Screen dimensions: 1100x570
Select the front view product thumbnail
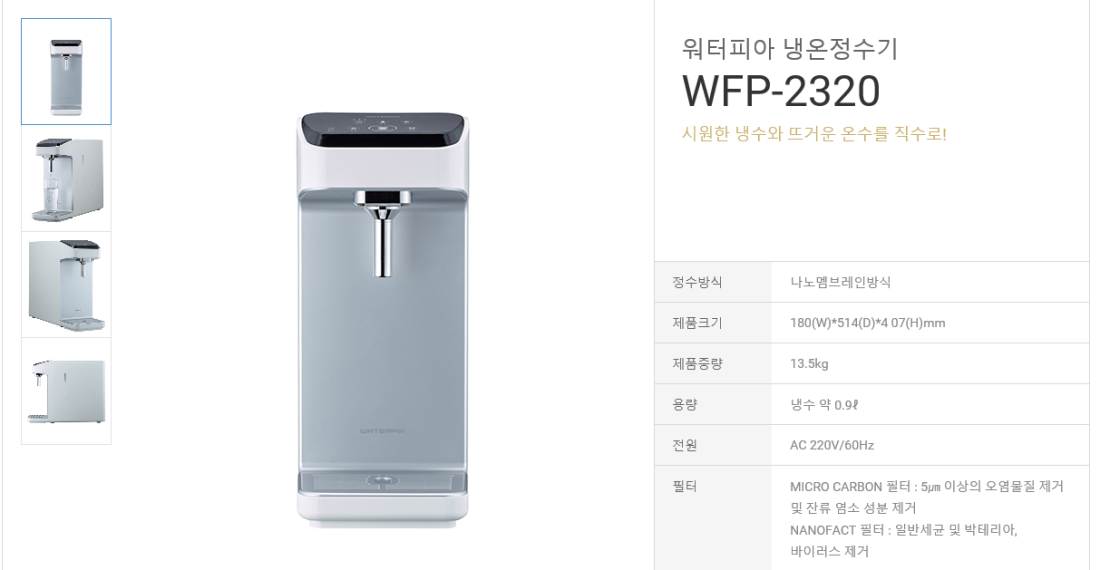point(66,72)
